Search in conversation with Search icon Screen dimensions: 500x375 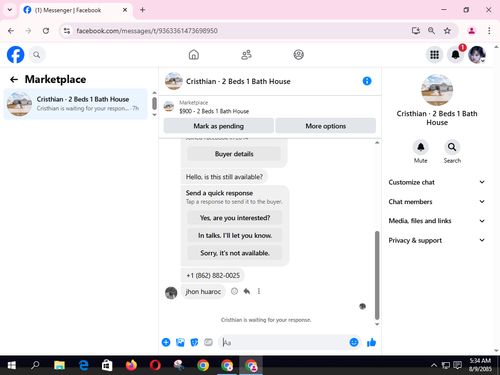click(x=452, y=147)
